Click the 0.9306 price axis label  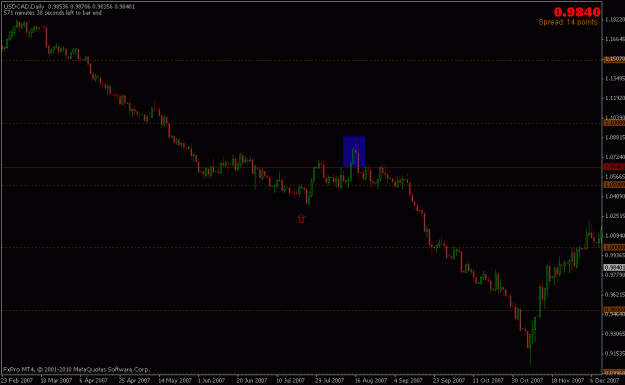(x=615, y=334)
